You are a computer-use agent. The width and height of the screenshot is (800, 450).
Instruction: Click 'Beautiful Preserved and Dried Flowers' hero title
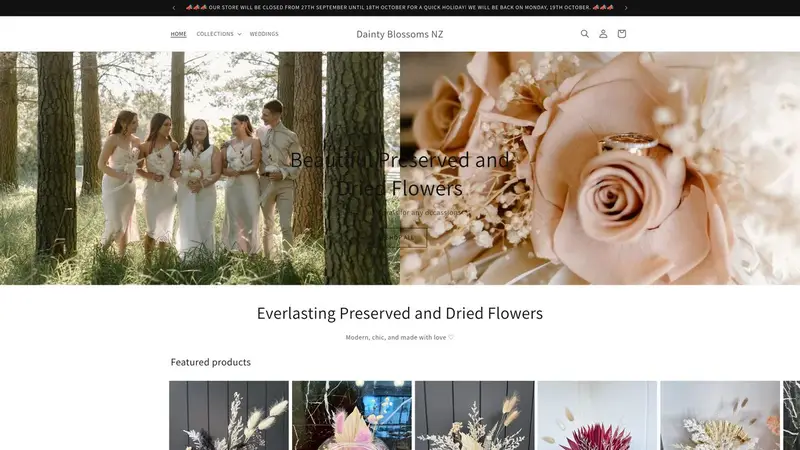click(400, 174)
